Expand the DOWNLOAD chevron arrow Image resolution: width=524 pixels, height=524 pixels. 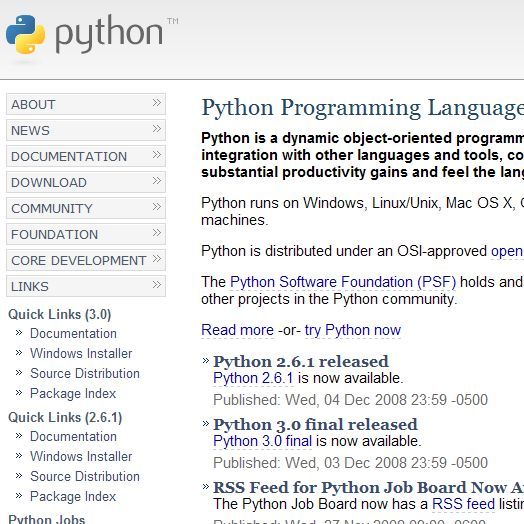[157, 181]
